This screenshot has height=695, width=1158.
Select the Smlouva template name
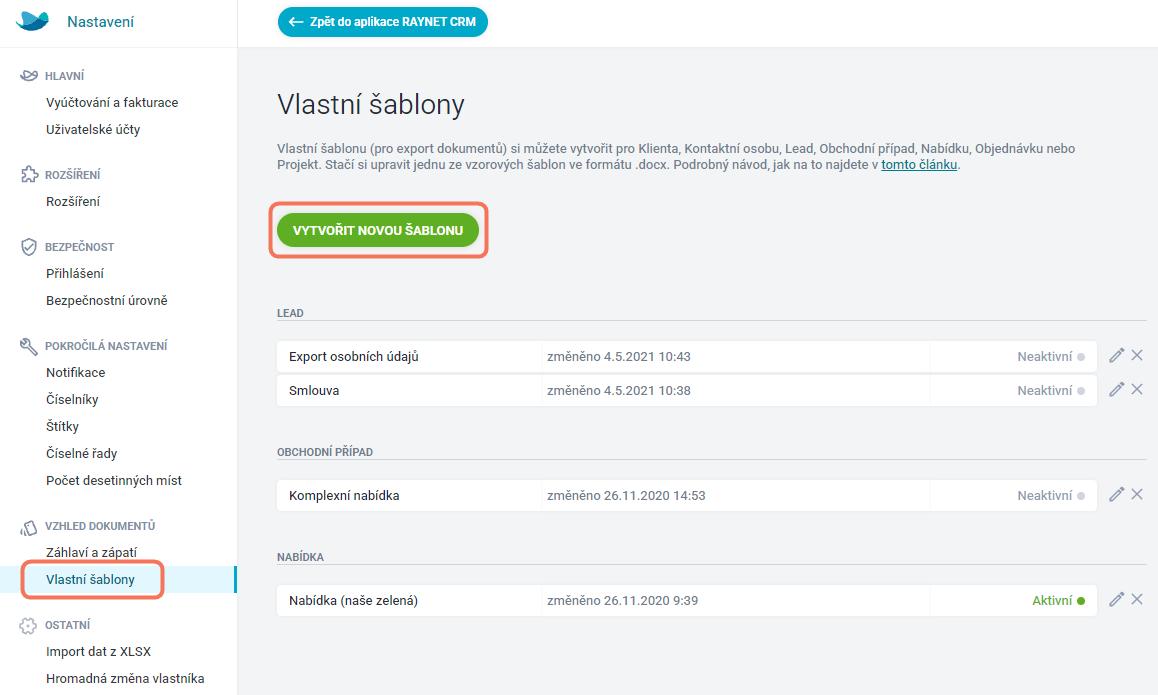coord(314,391)
